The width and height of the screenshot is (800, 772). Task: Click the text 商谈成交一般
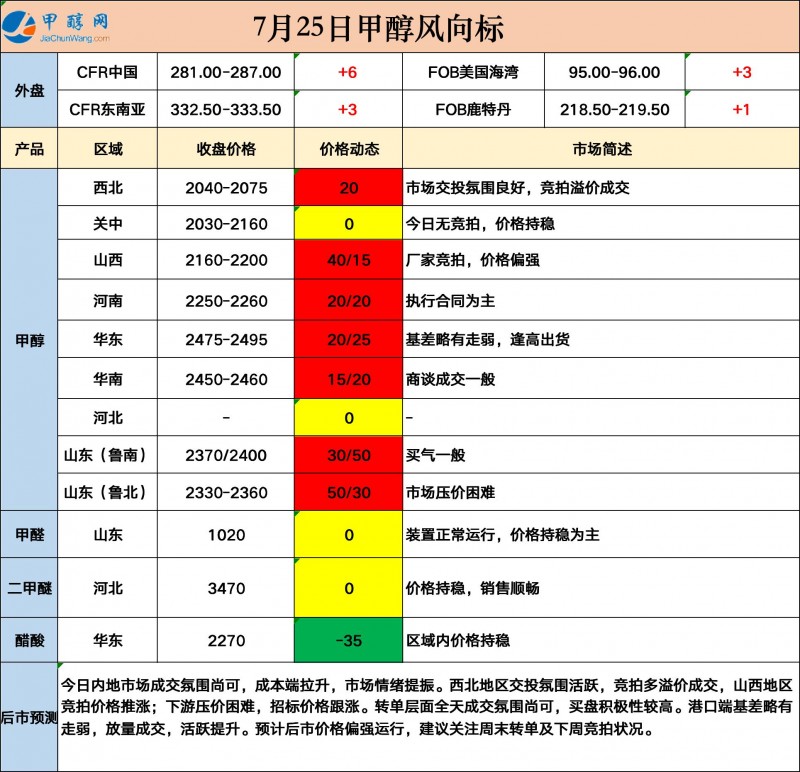pyautogui.click(x=450, y=379)
